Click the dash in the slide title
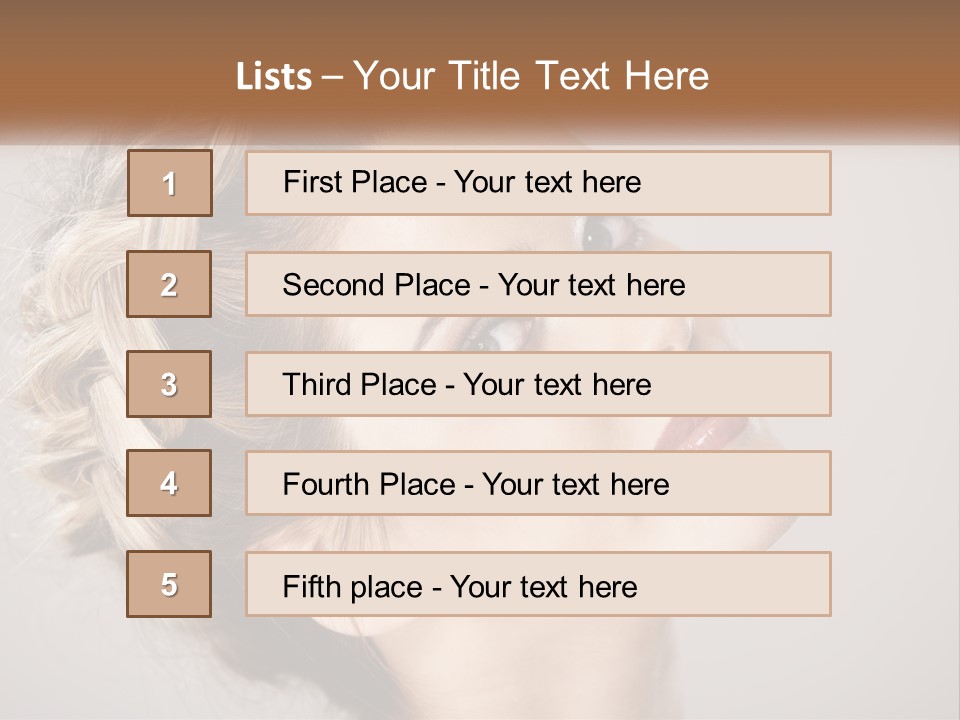The image size is (960, 720). point(333,77)
